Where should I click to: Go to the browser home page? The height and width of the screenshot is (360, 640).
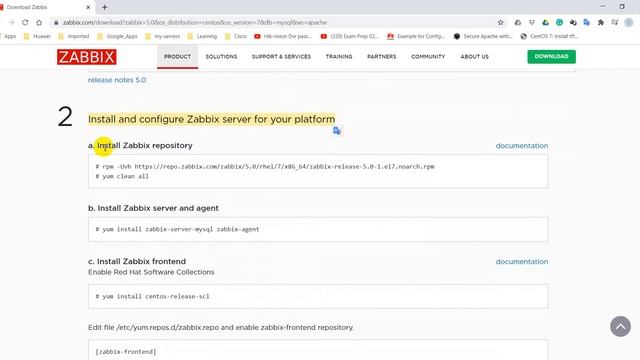click(x=39, y=22)
